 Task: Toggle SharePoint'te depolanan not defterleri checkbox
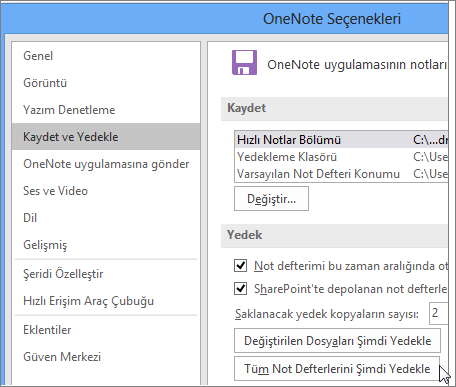tap(240, 289)
